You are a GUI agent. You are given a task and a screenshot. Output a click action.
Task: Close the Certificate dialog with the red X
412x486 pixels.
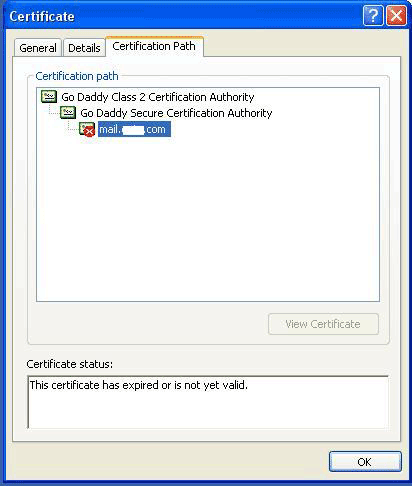pyautogui.click(x=396, y=15)
